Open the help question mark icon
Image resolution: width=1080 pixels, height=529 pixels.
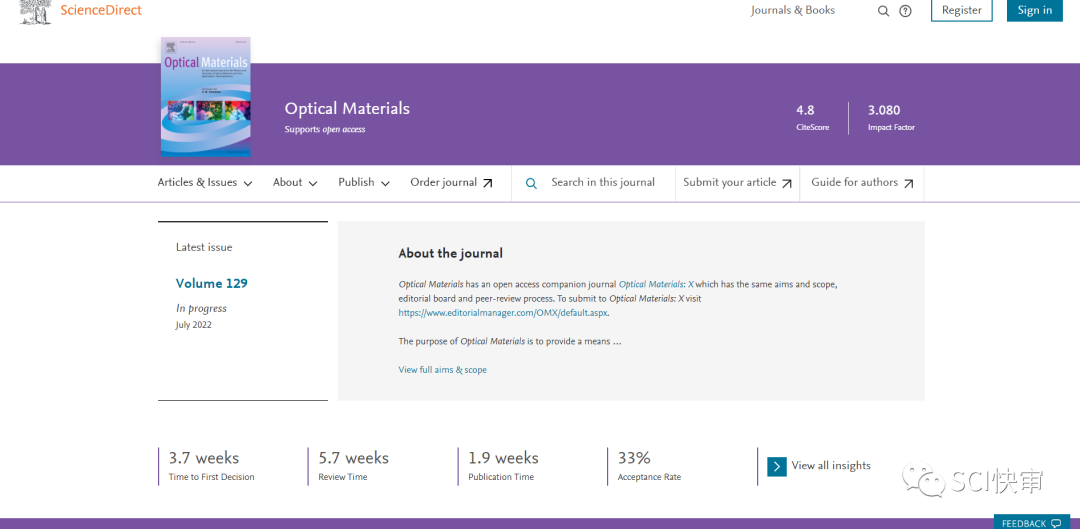[905, 11]
